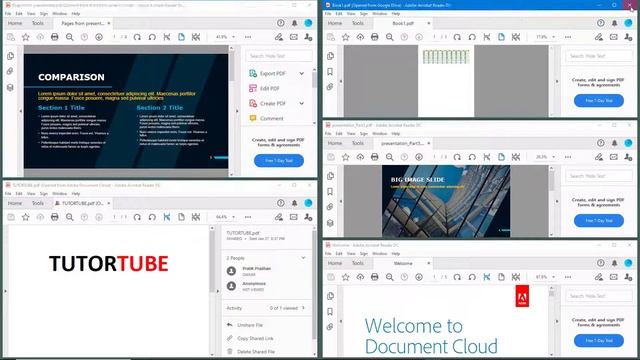Collapse the 2 People section

[303, 258]
